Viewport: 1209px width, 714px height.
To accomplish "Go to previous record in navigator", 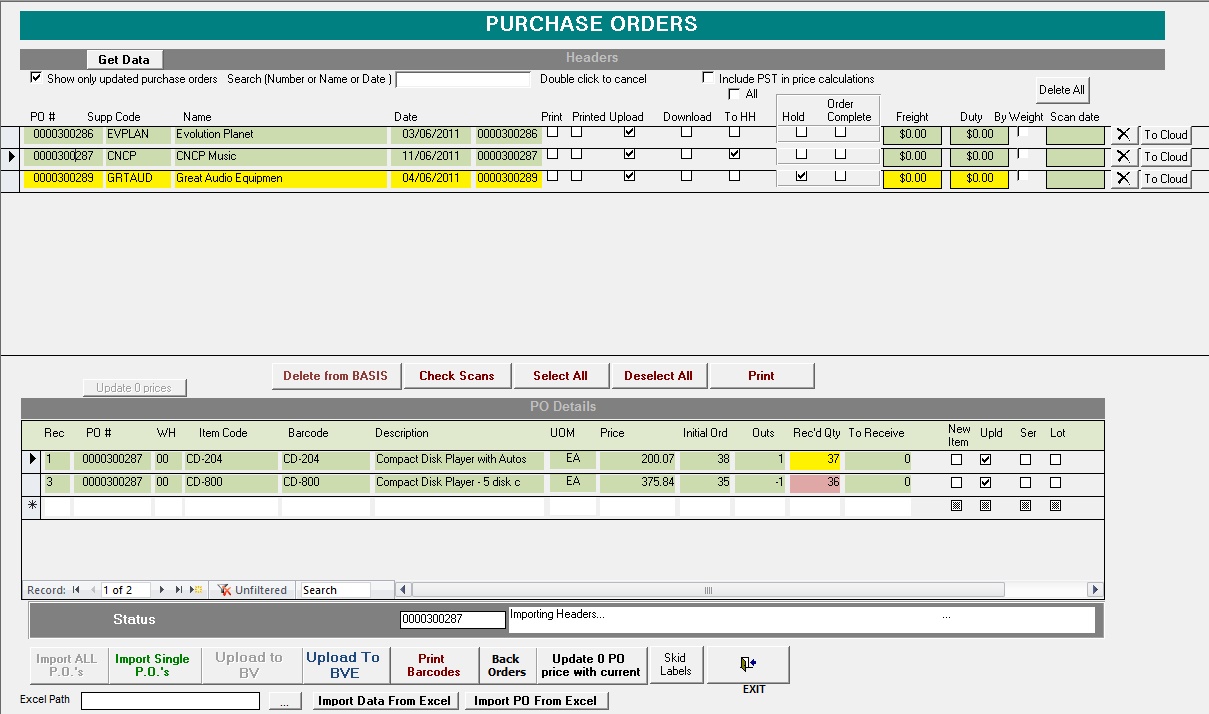I will [93, 590].
